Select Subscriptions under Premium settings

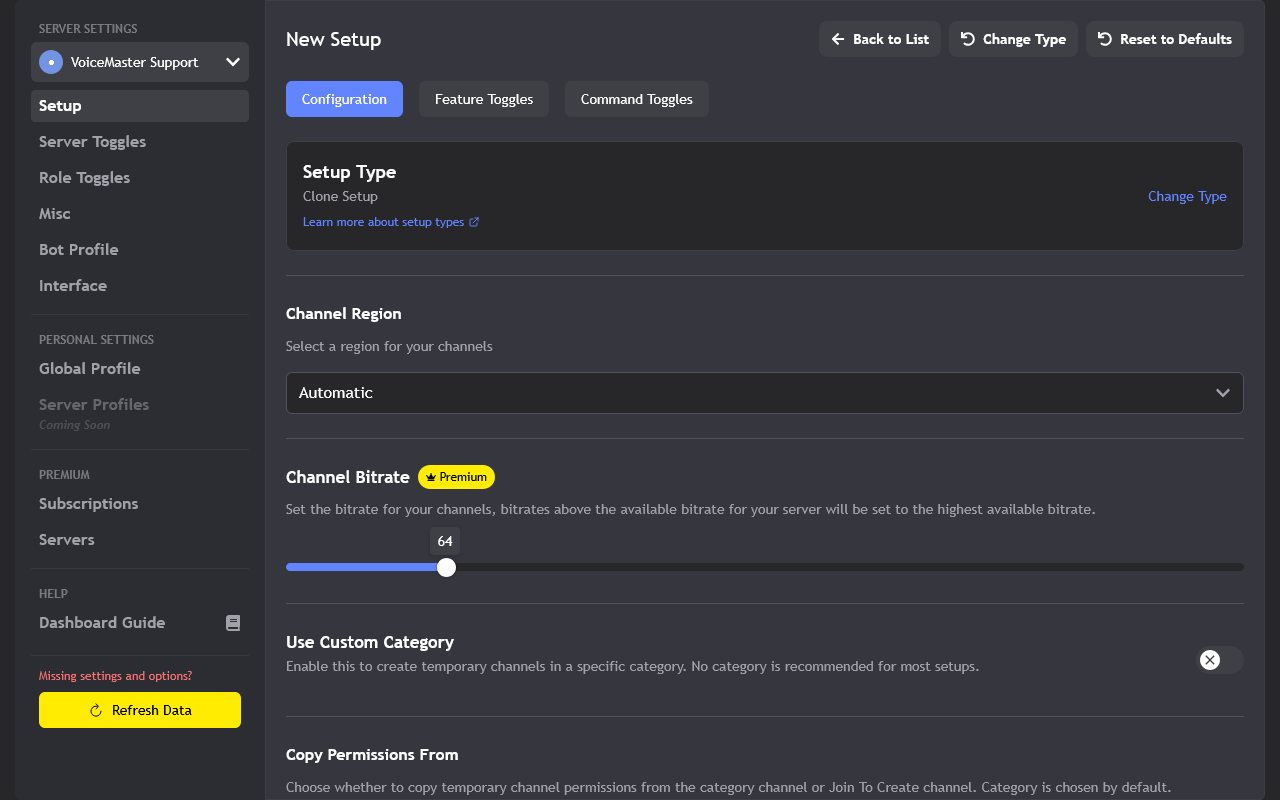(x=88, y=503)
